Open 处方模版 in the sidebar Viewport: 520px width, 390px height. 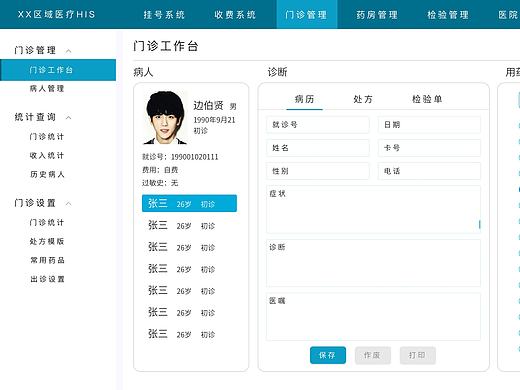(x=47, y=241)
